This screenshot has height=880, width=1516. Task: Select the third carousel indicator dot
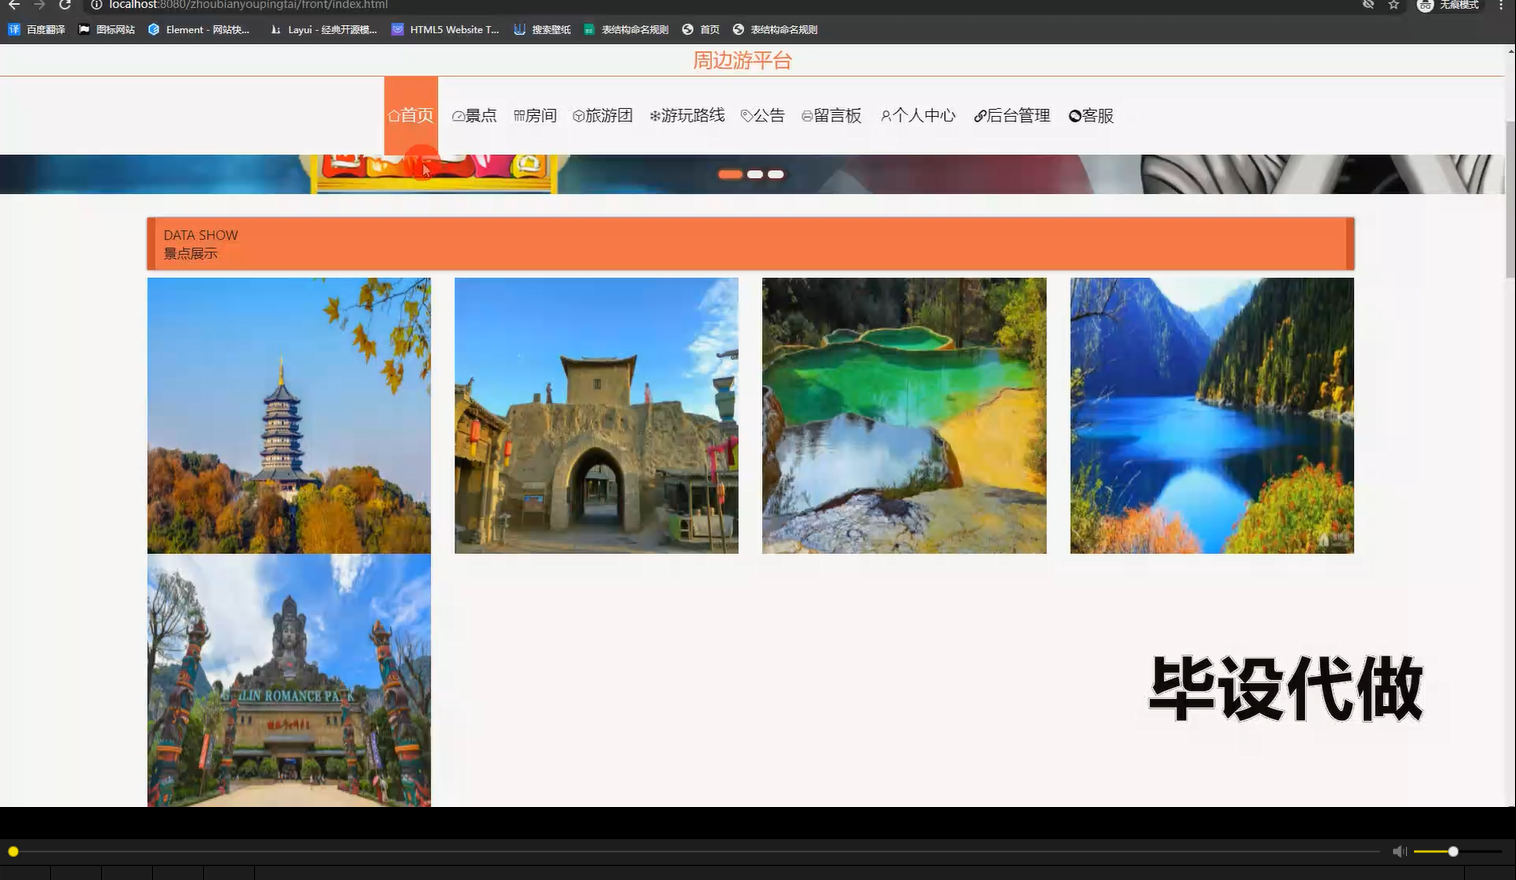tap(776, 174)
